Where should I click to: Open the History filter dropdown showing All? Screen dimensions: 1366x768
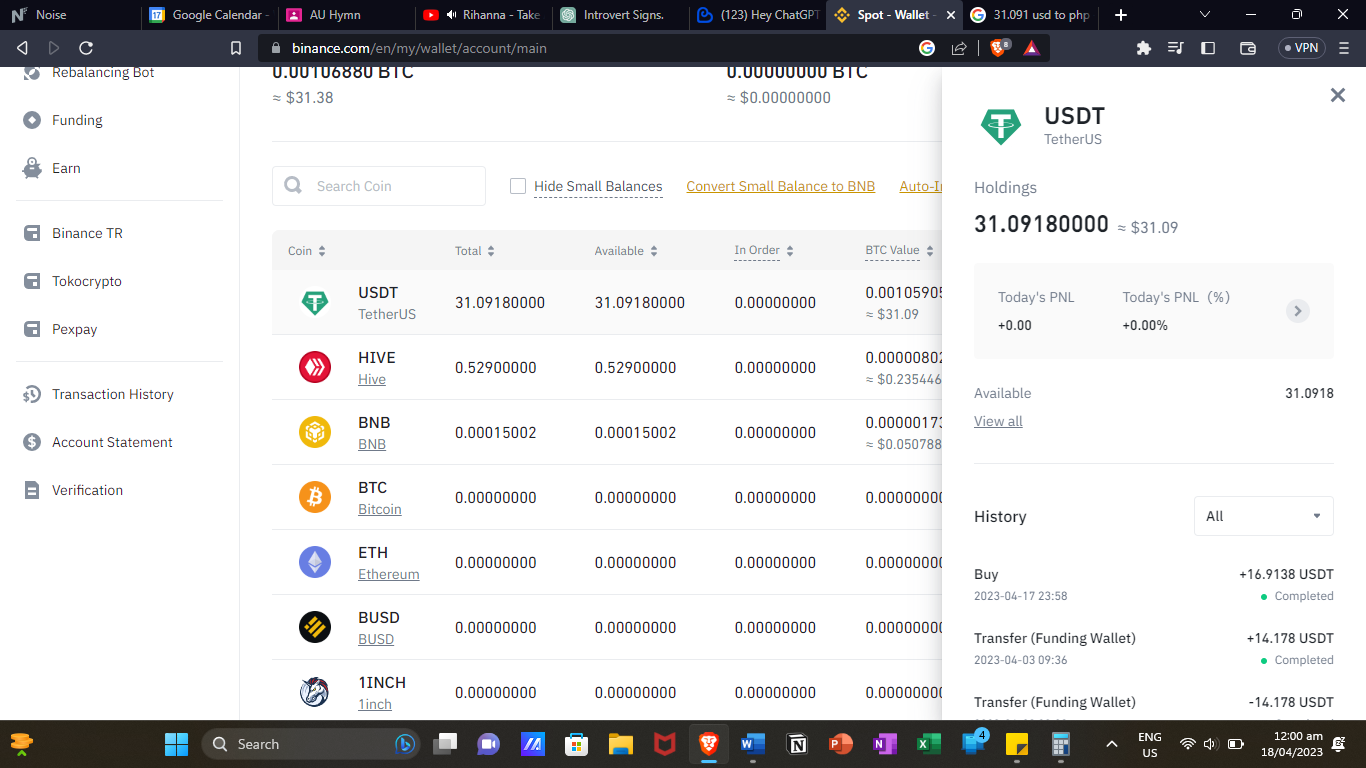(1264, 516)
